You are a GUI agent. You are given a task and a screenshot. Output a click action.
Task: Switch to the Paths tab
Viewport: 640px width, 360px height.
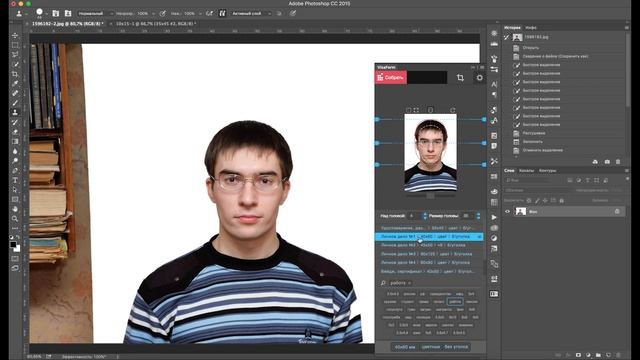coord(547,170)
